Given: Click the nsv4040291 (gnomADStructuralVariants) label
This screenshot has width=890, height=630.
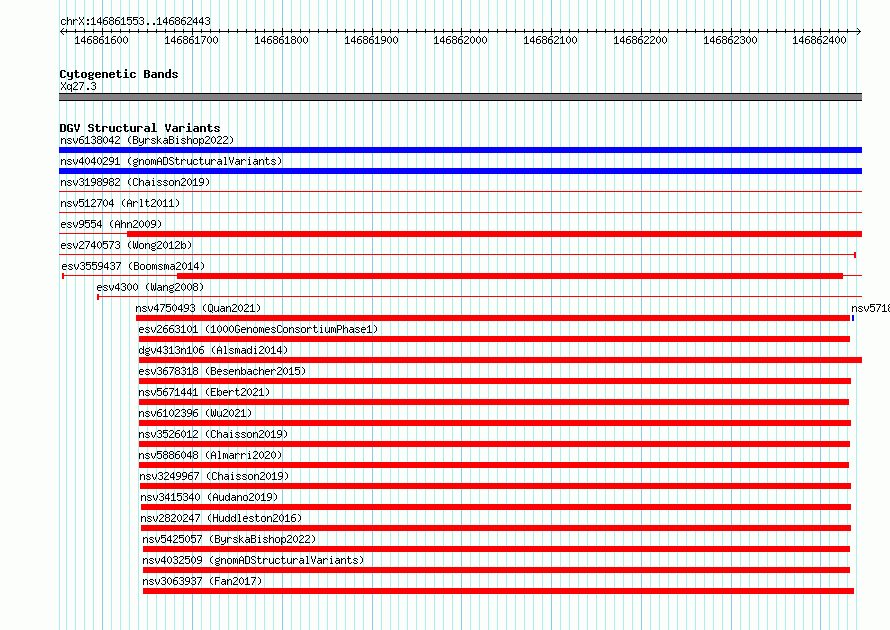Looking at the screenshot, I should coord(171,161).
